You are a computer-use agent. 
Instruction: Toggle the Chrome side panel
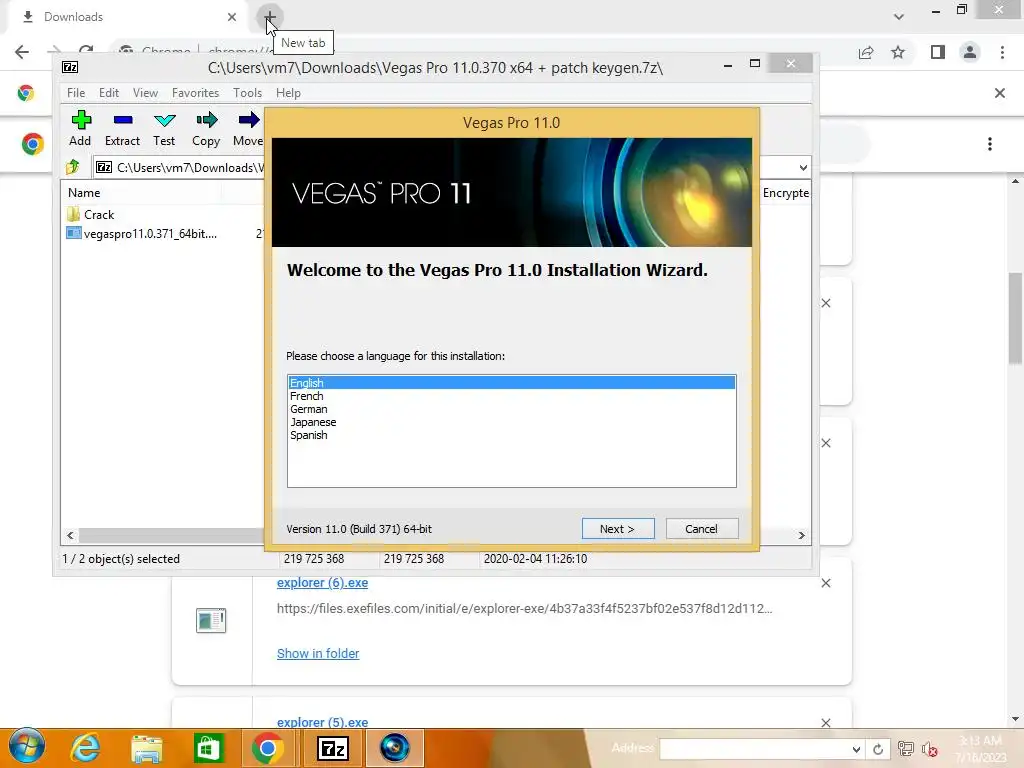[938, 52]
